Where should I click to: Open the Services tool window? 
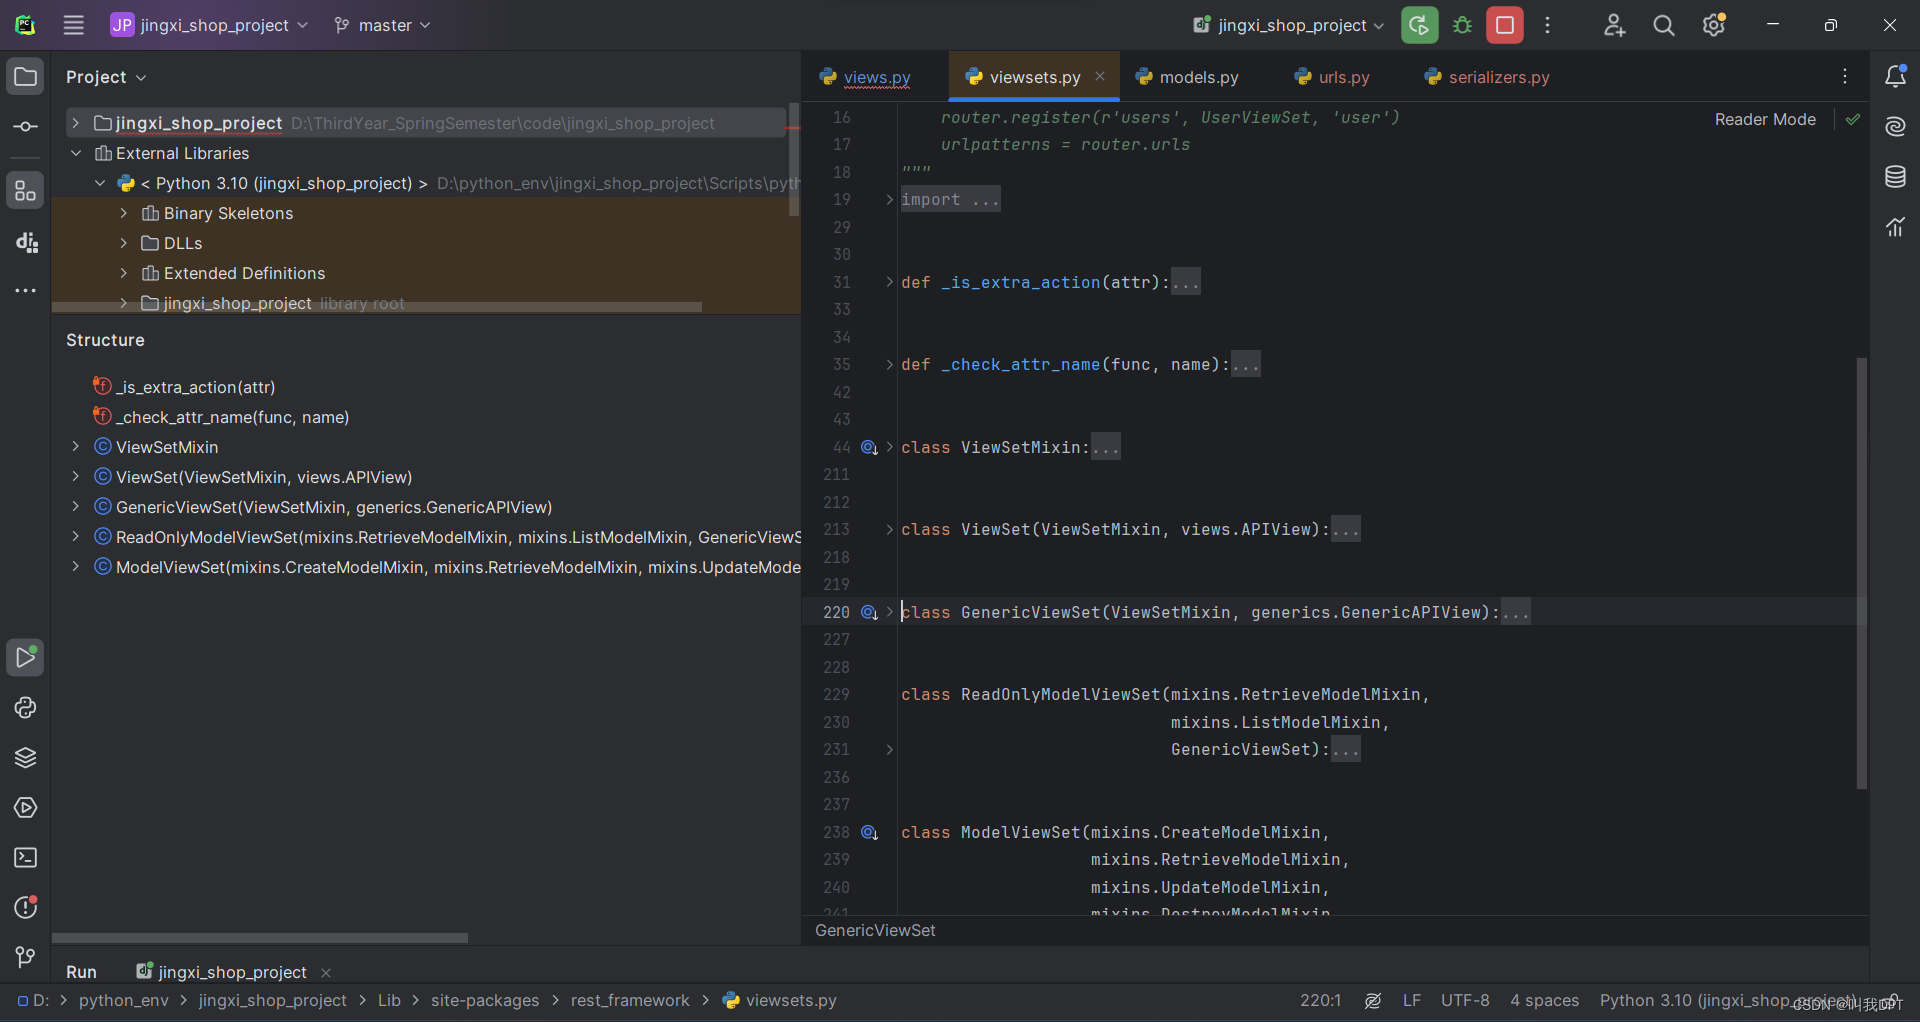(26, 807)
